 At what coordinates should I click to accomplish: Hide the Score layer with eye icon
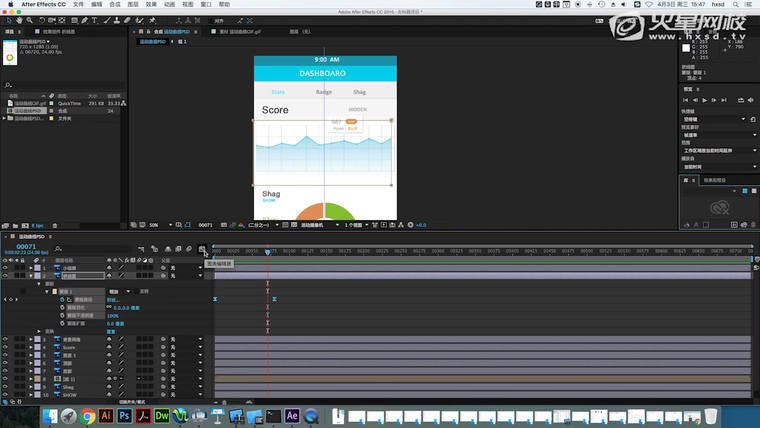[x=5, y=348]
